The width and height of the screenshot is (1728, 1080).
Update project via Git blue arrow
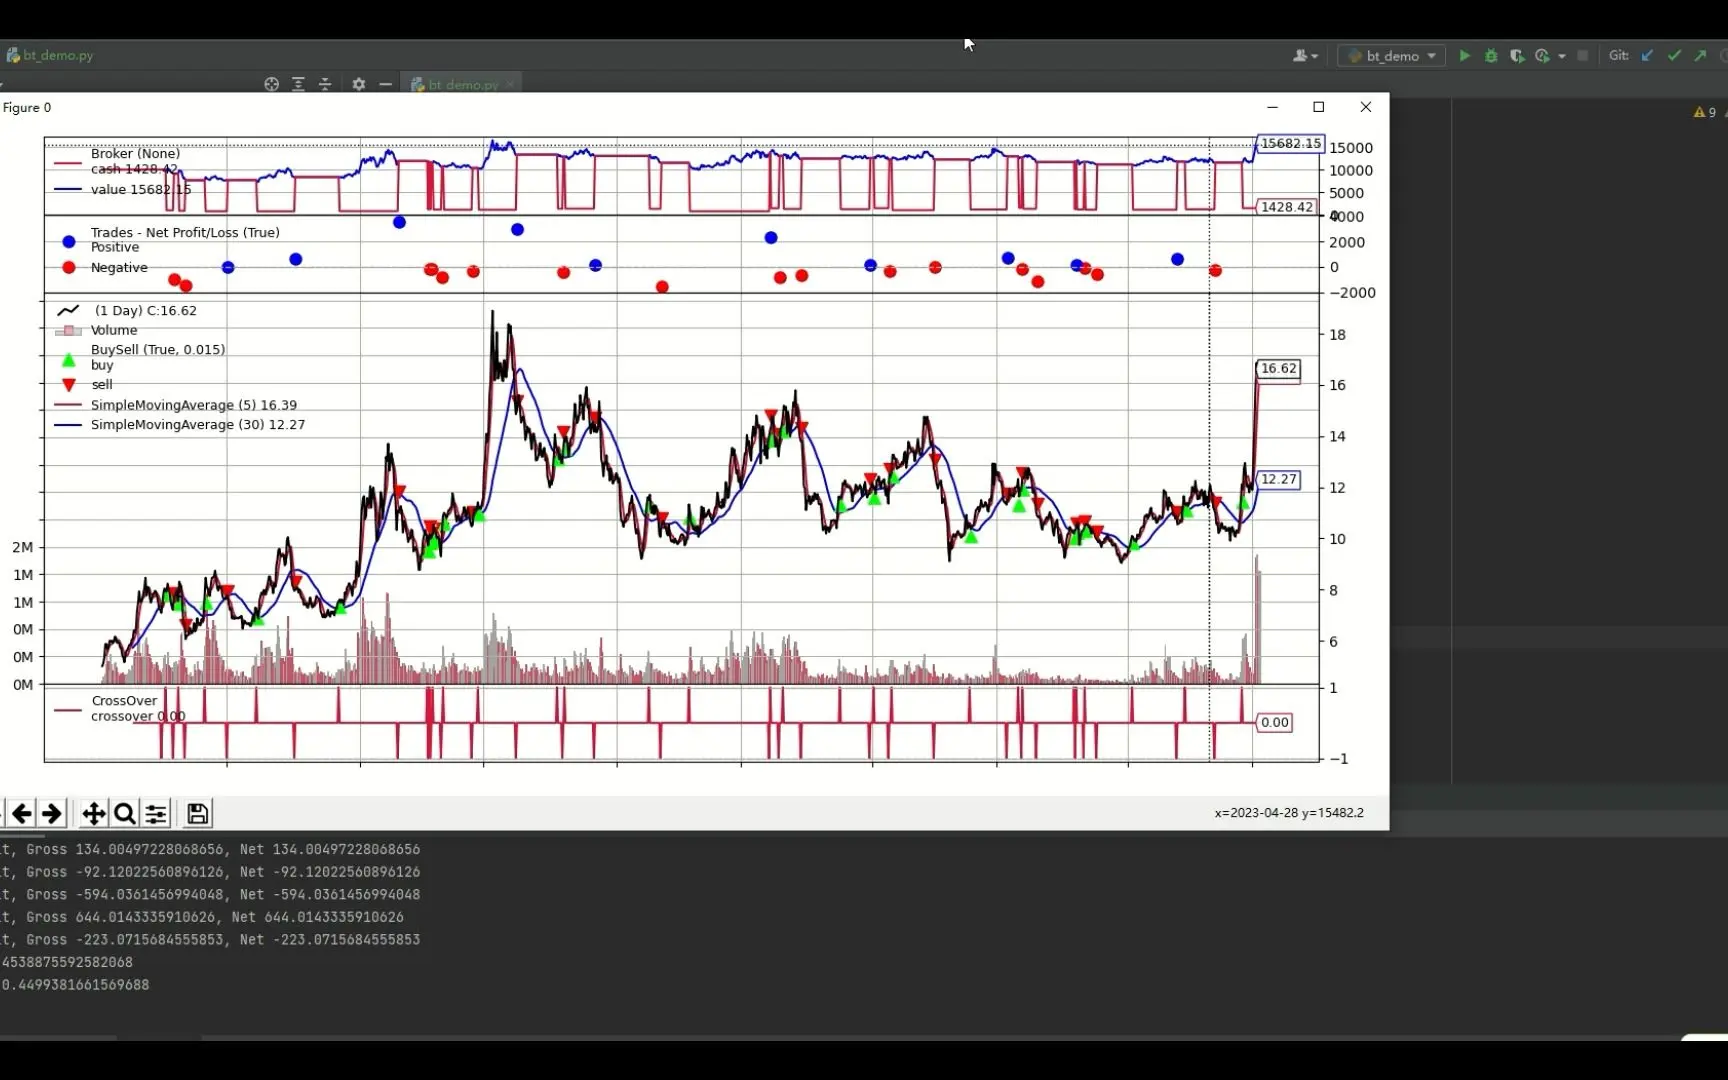pyautogui.click(x=1648, y=56)
